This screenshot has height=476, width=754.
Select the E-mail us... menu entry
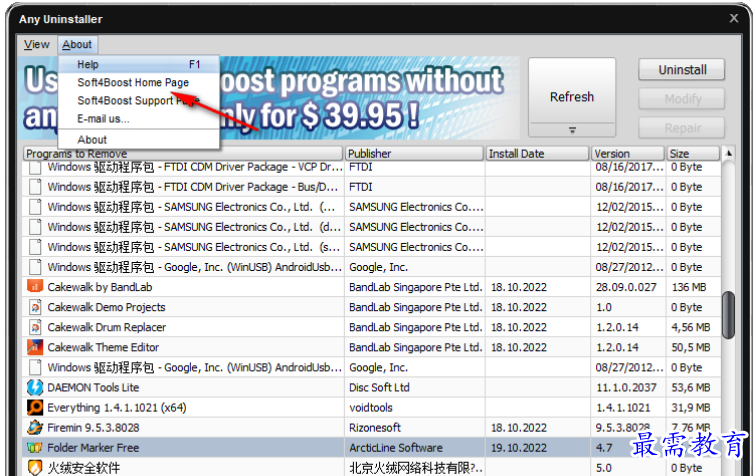138,119
